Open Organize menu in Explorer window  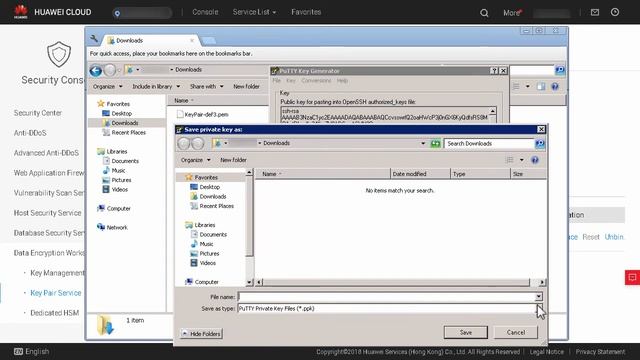pos(107,87)
